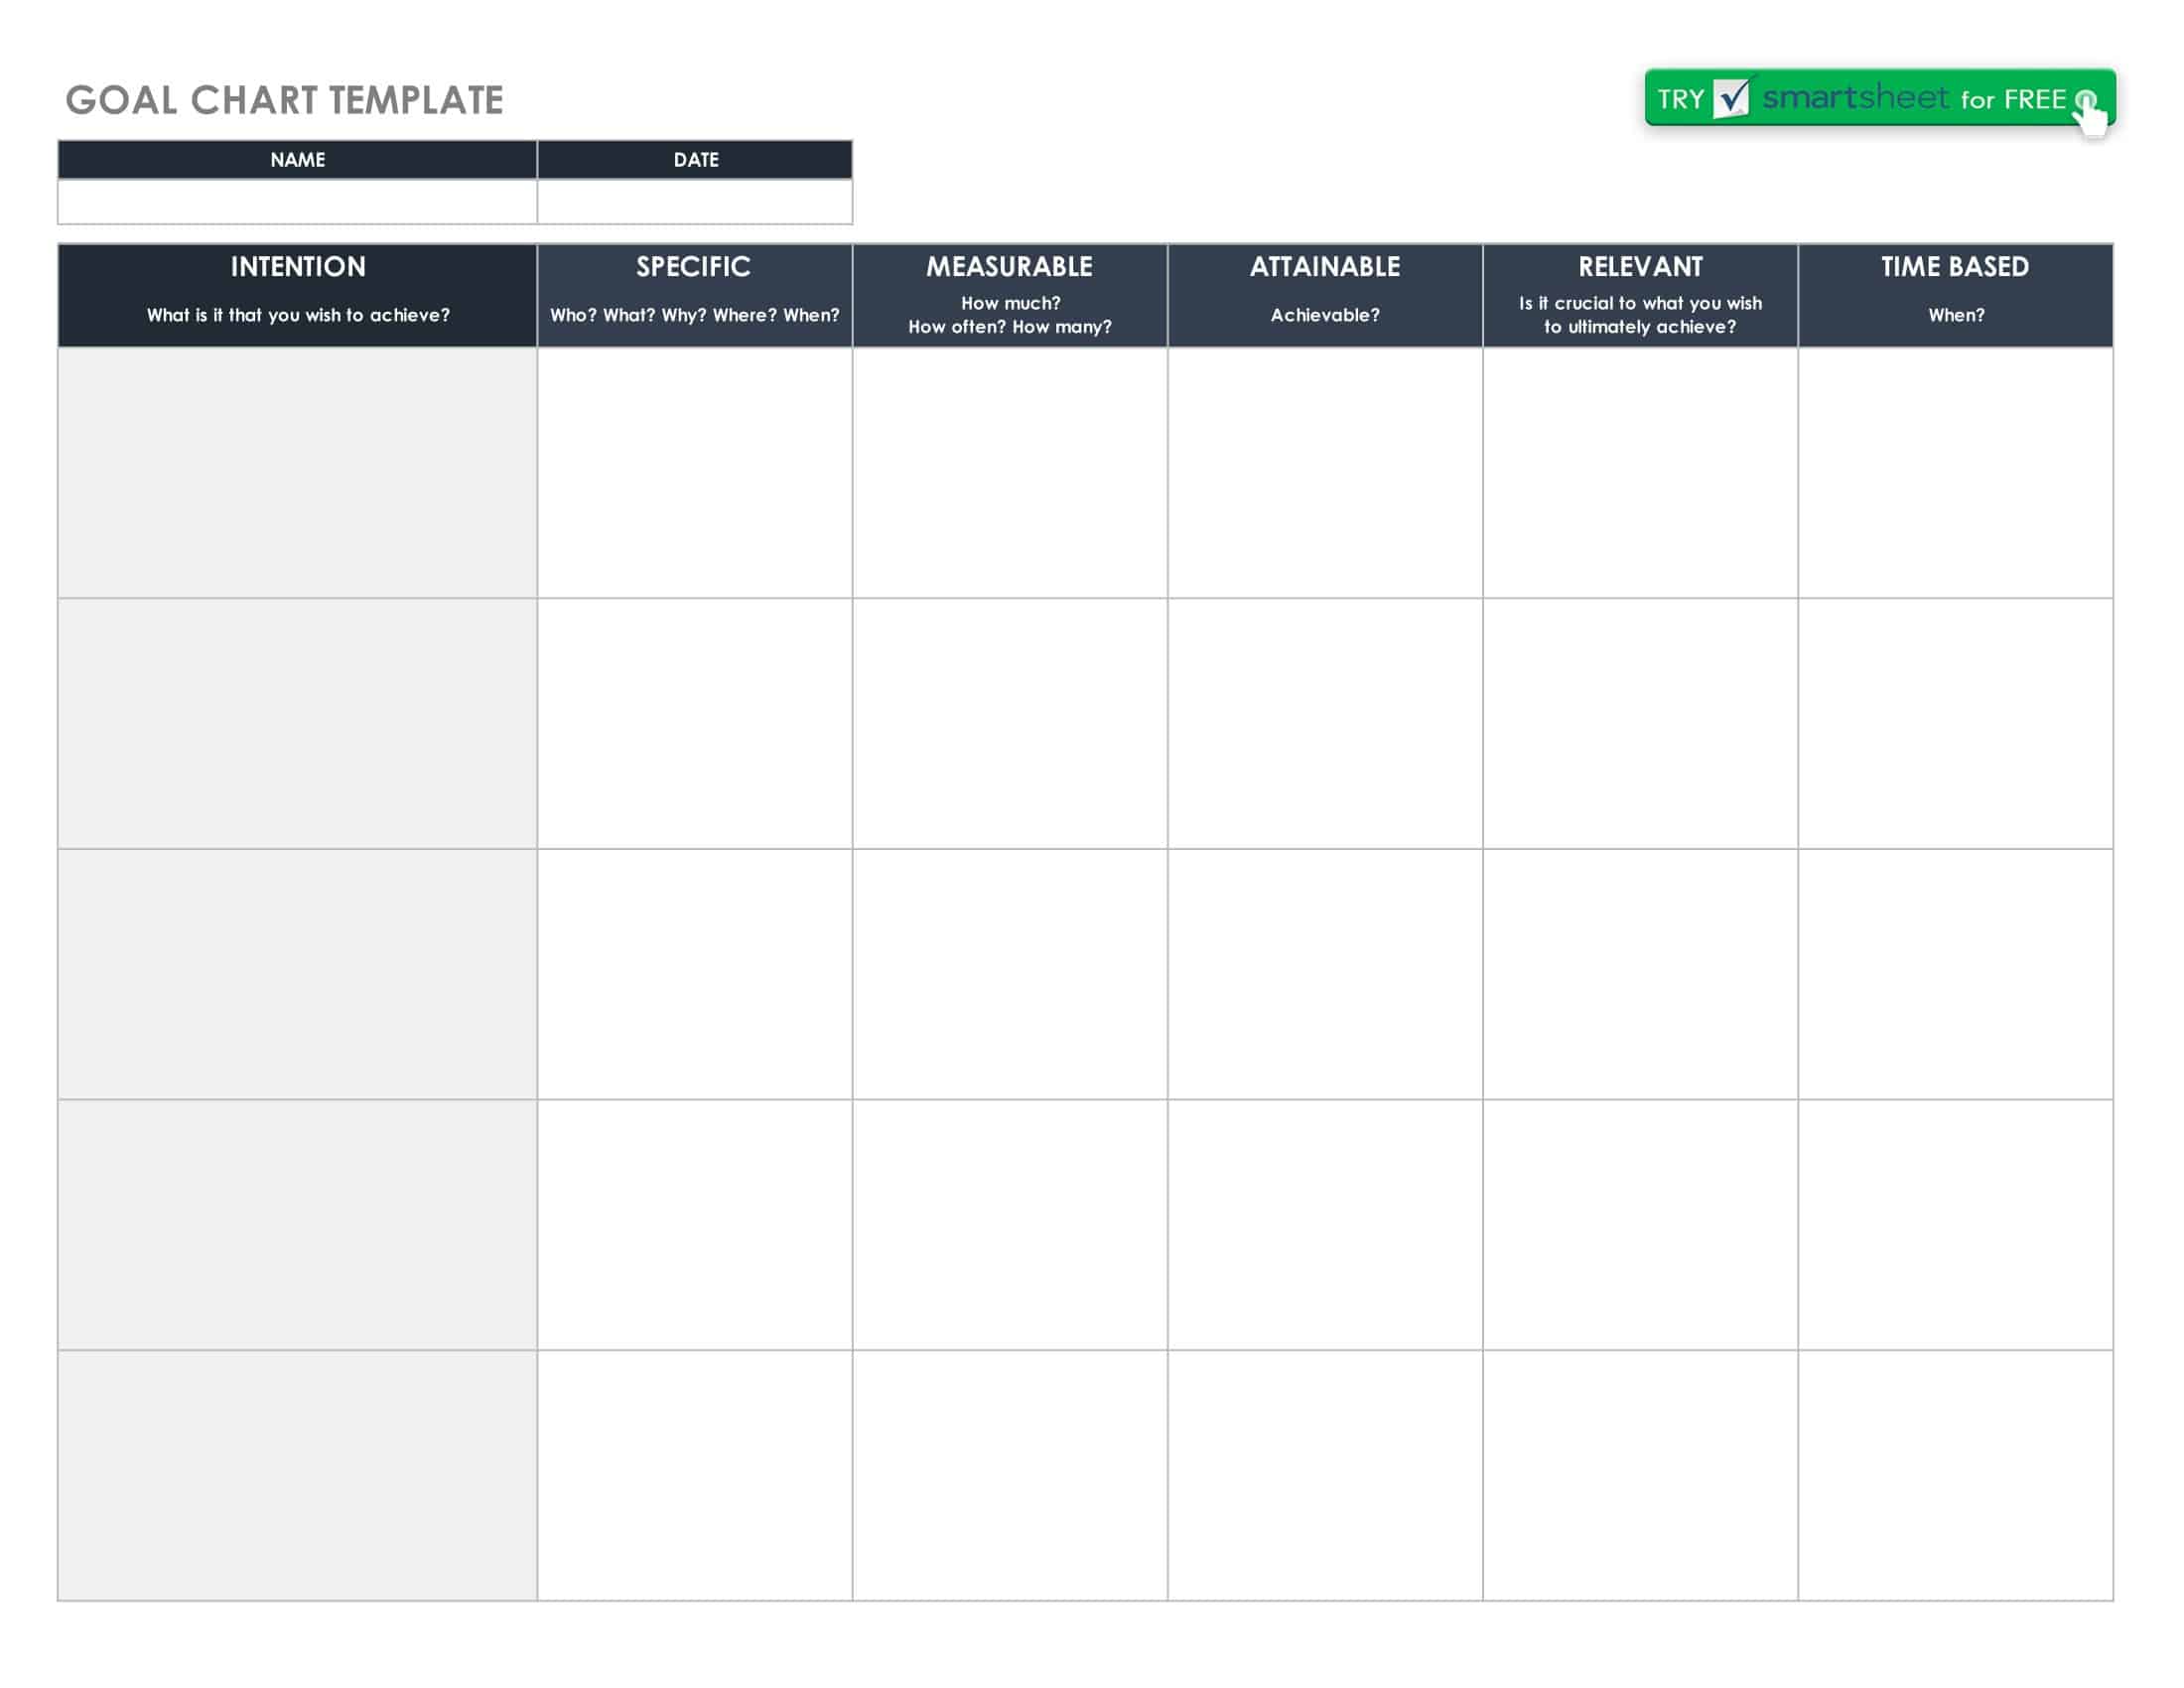Select the INTENTION column header

point(297,268)
